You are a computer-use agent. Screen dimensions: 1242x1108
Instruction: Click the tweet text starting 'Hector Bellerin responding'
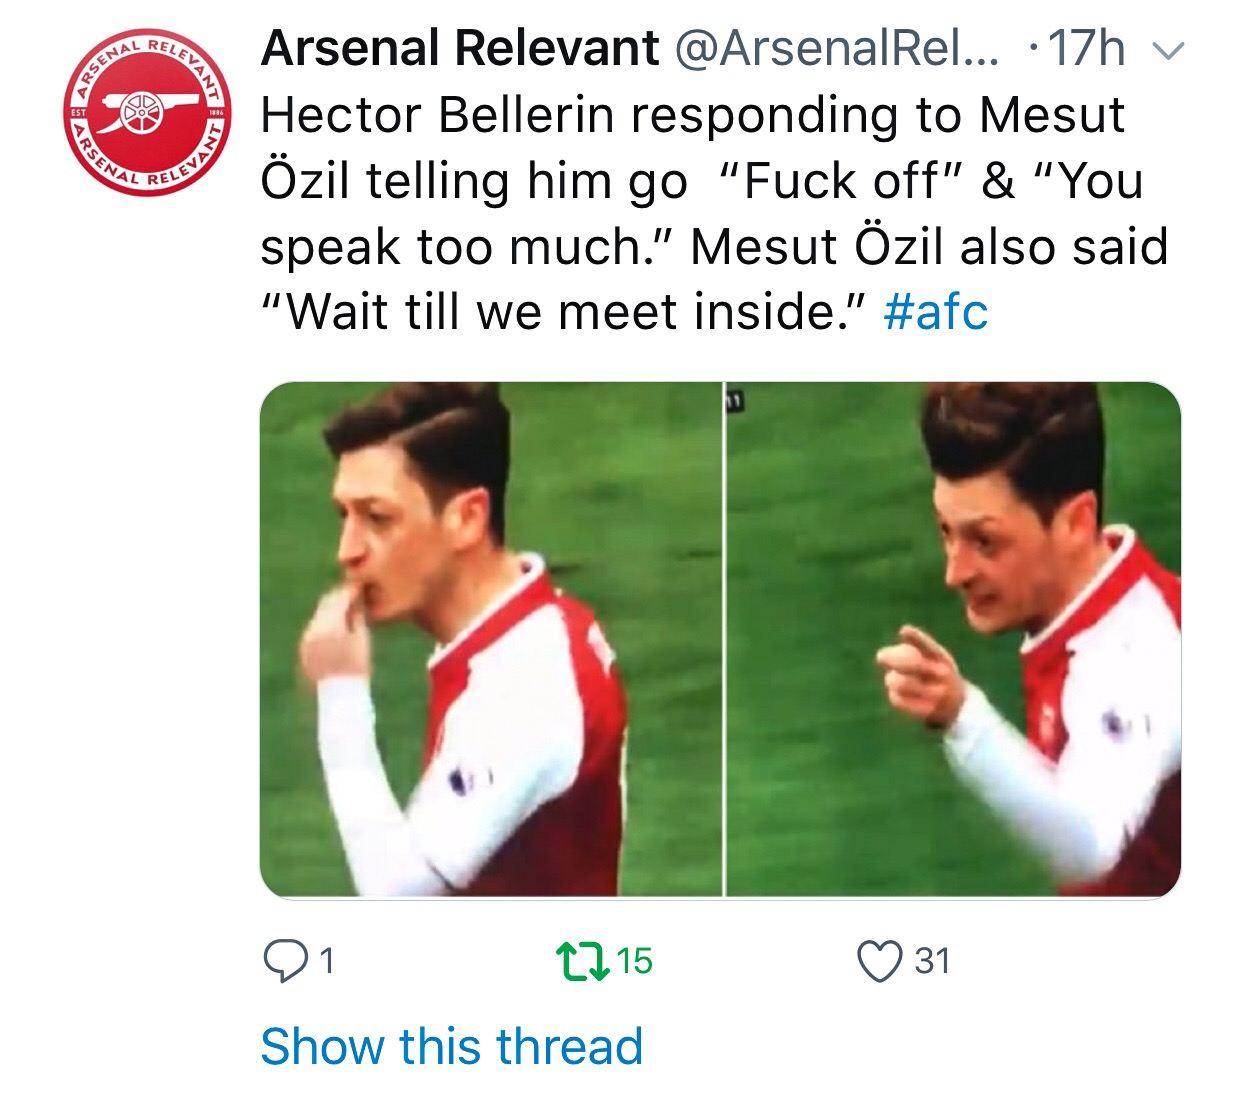pos(692,115)
